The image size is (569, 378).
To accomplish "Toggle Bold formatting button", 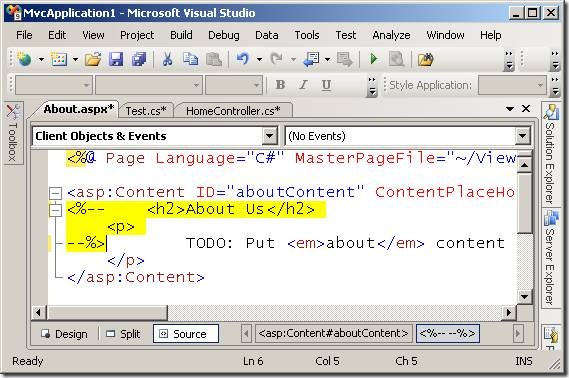I will click(x=280, y=85).
